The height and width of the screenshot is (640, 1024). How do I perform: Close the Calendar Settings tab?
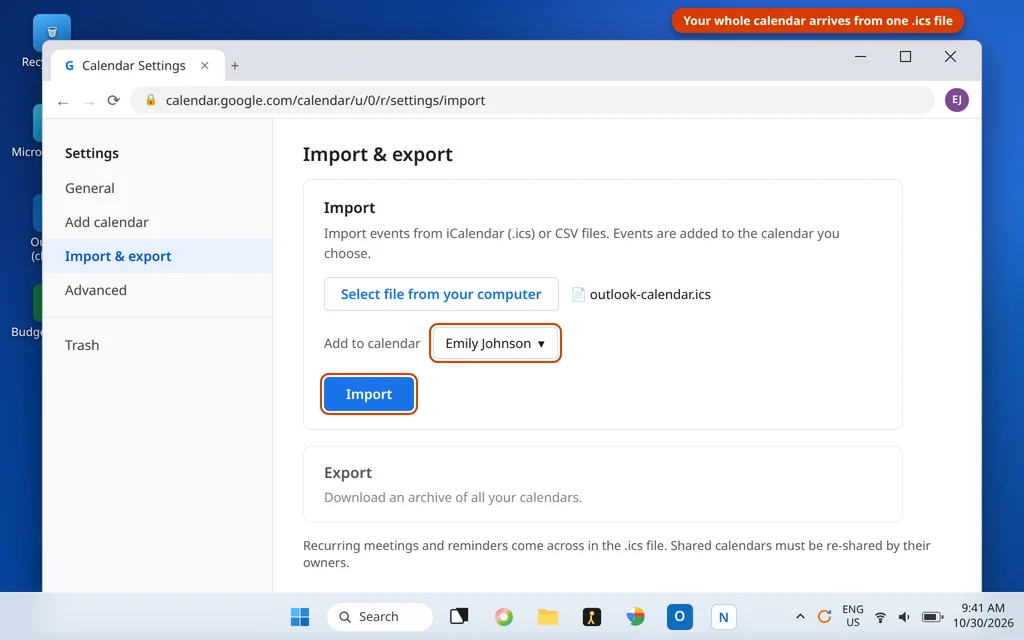(x=204, y=65)
